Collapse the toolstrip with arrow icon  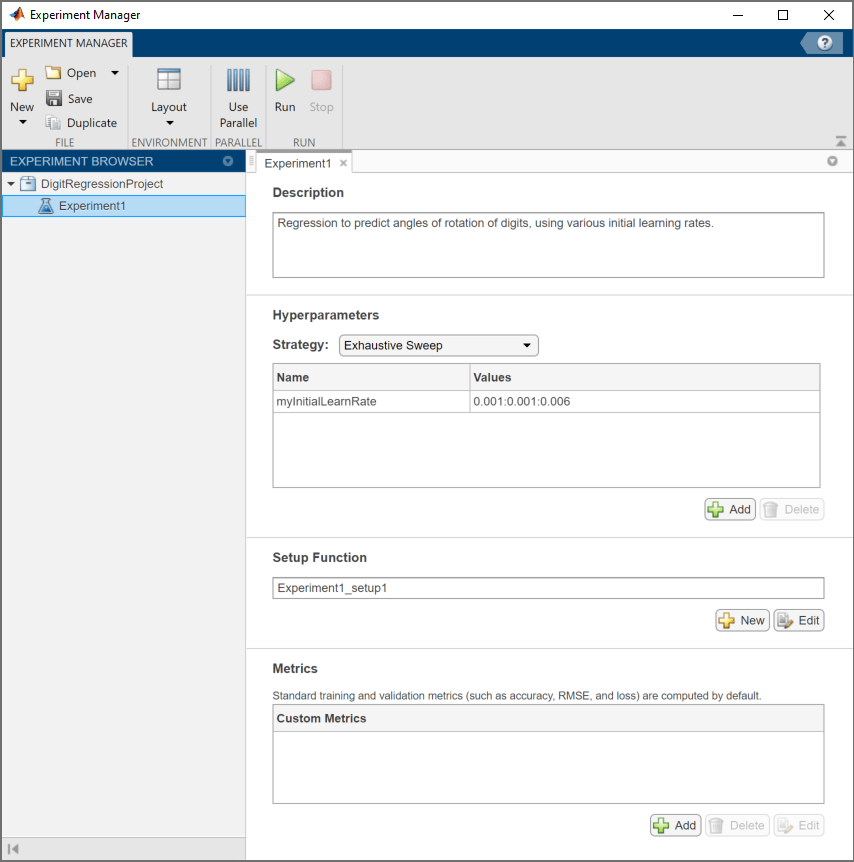tap(841, 141)
